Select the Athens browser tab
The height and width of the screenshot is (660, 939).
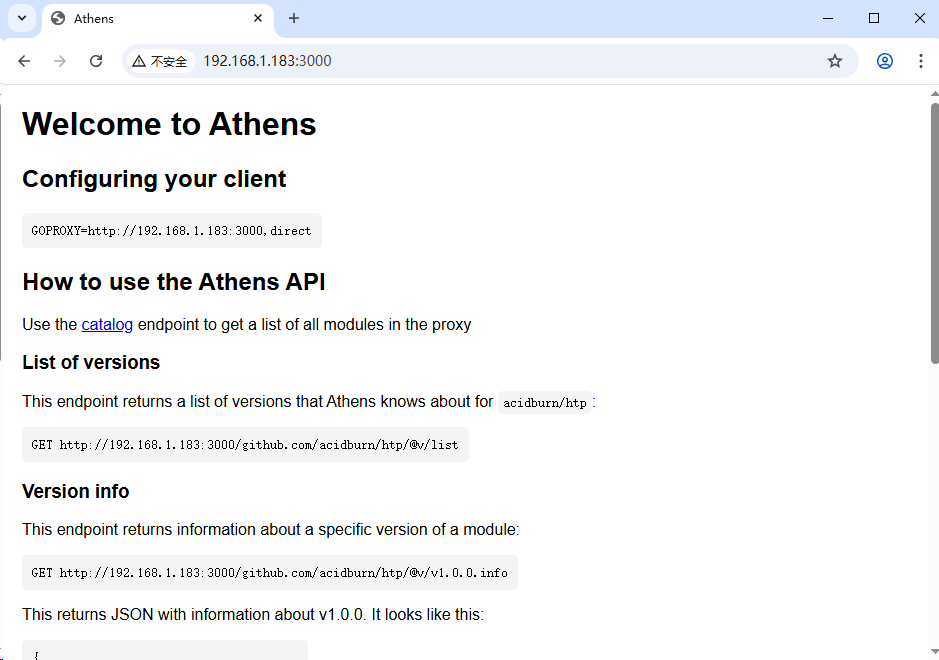click(150, 18)
